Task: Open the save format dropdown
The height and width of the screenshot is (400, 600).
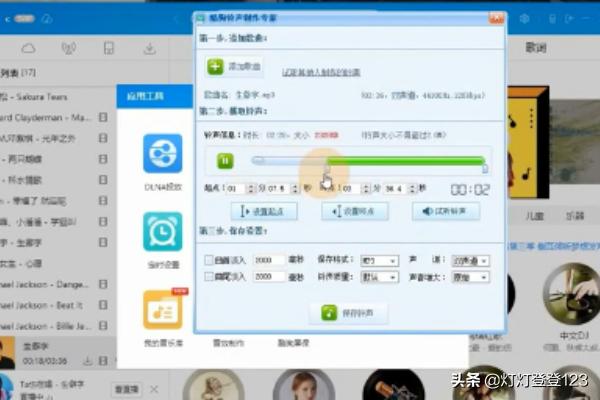Action: point(380,261)
